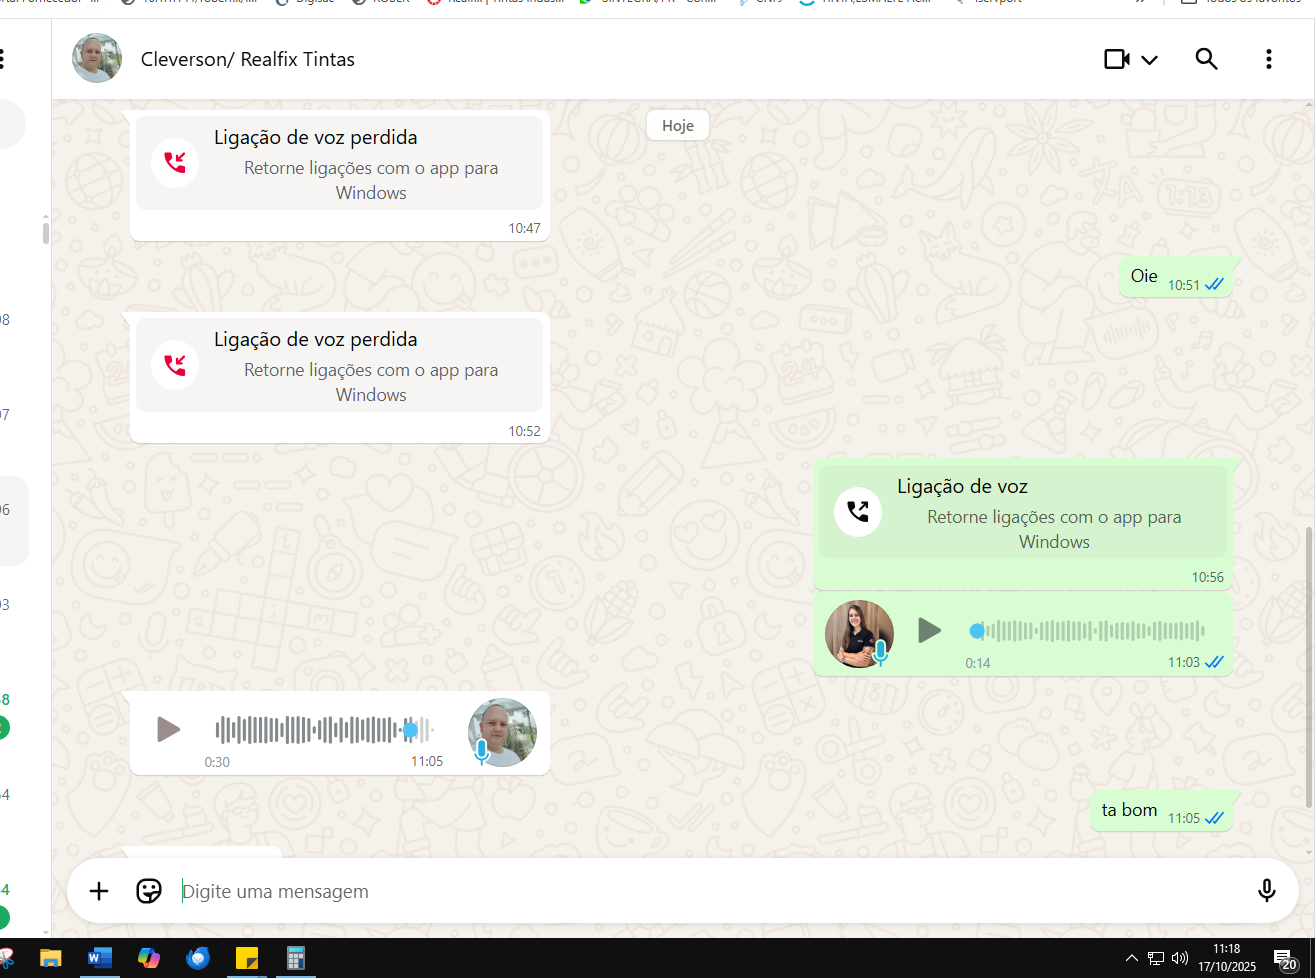Click the missed voice call at 10:47
The width and height of the screenshot is (1315, 978).
pyautogui.click(x=339, y=164)
